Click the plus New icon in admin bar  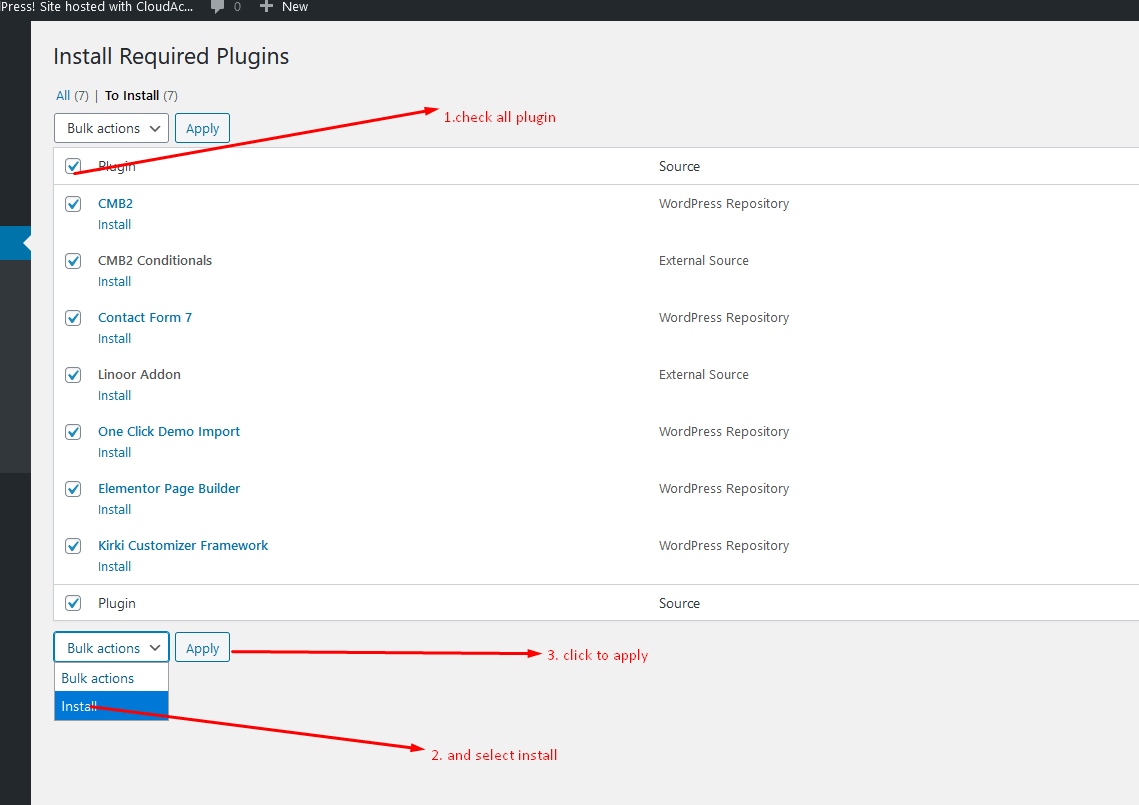pos(266,7)
